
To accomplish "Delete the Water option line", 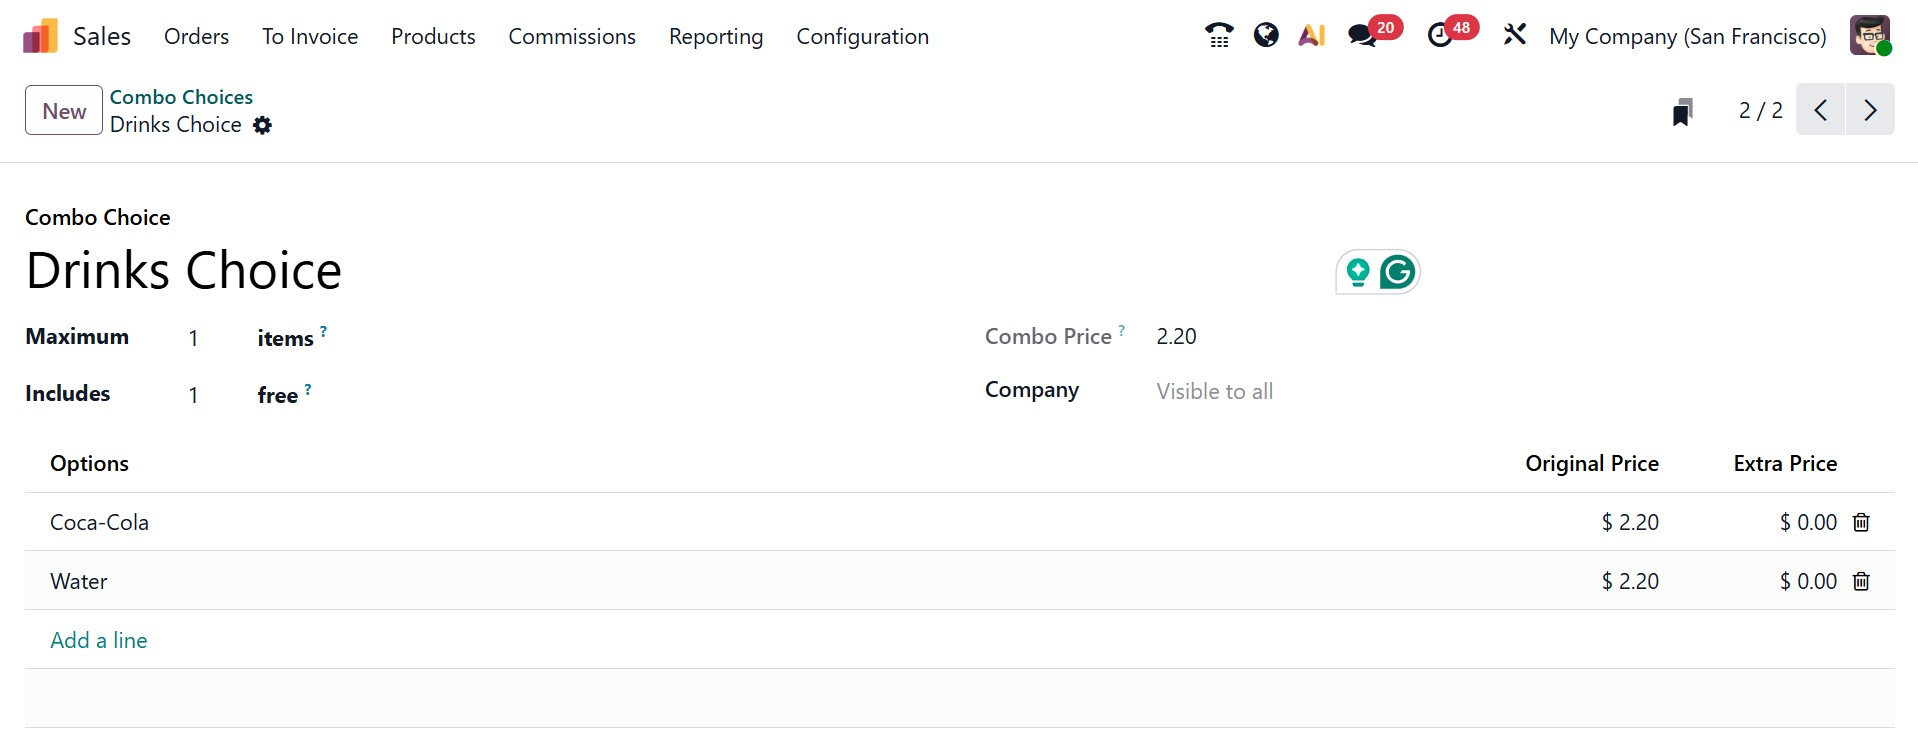I will 1861,581.
